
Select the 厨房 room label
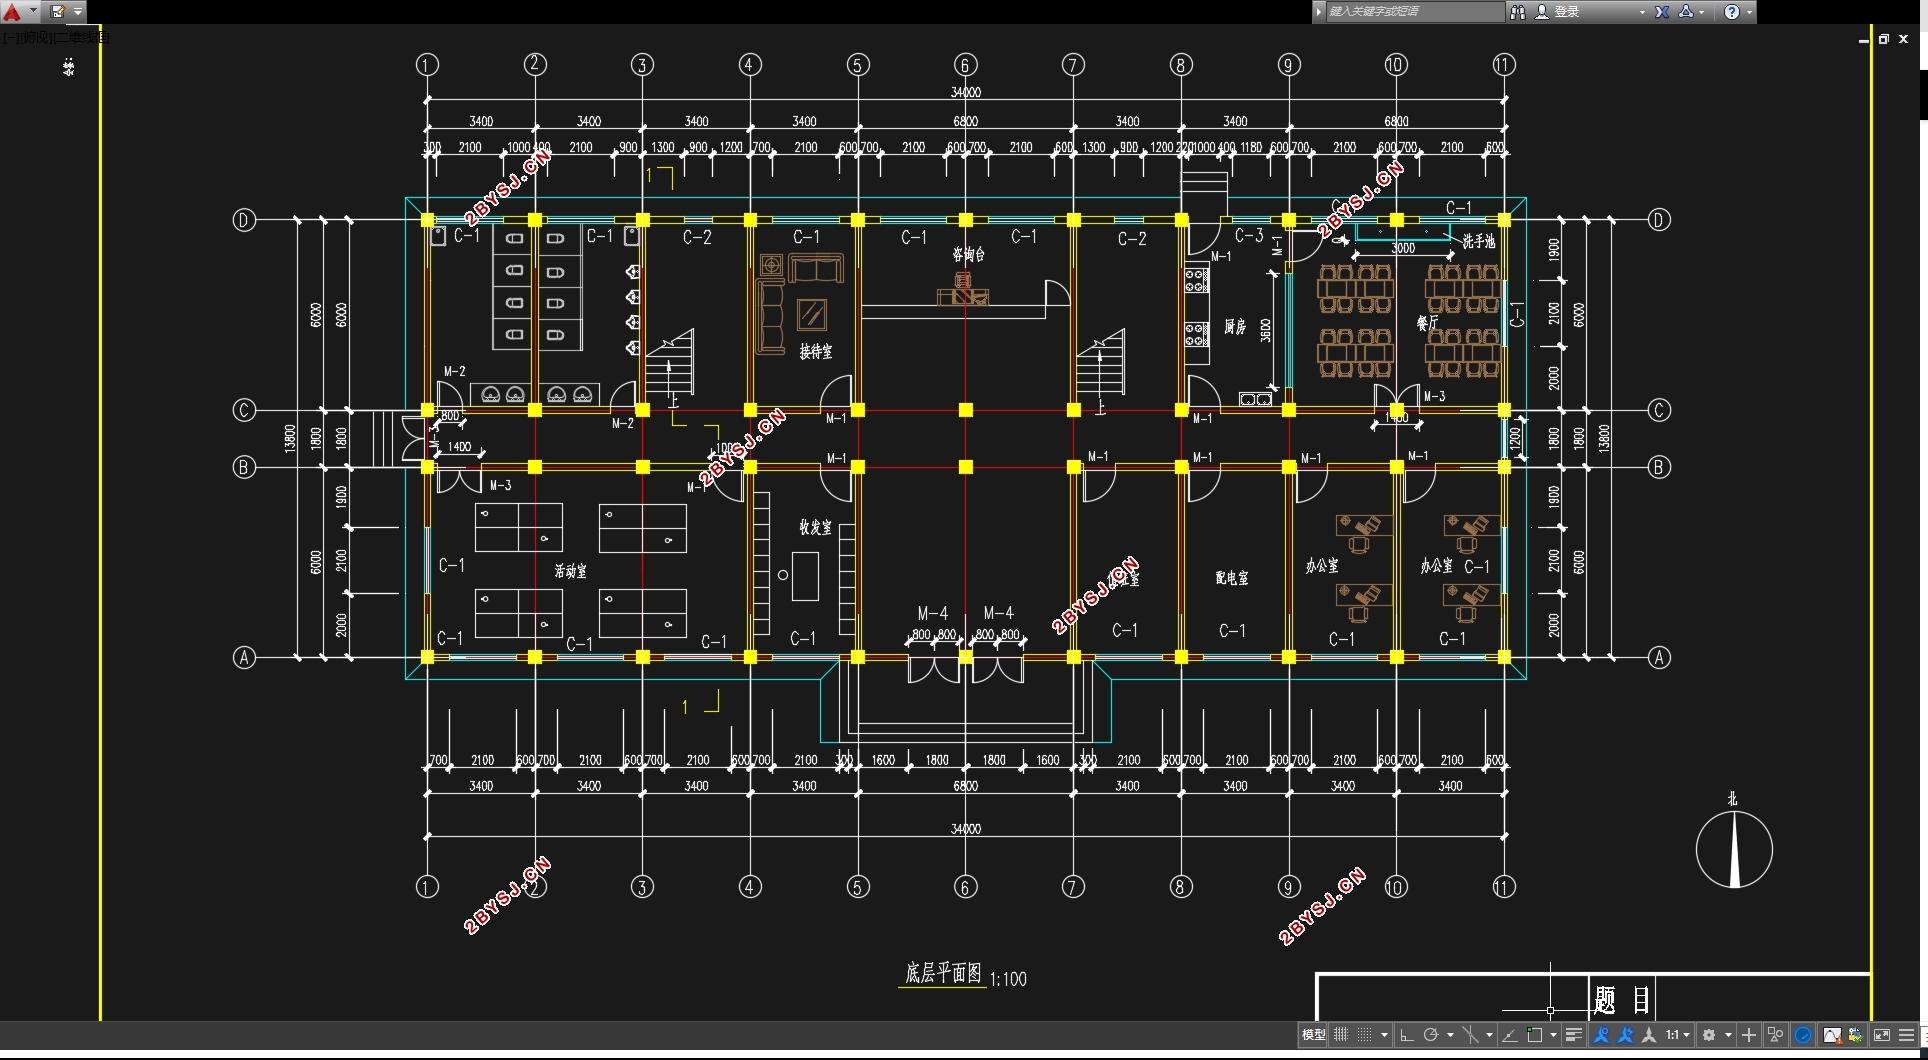click(1235, 327)
